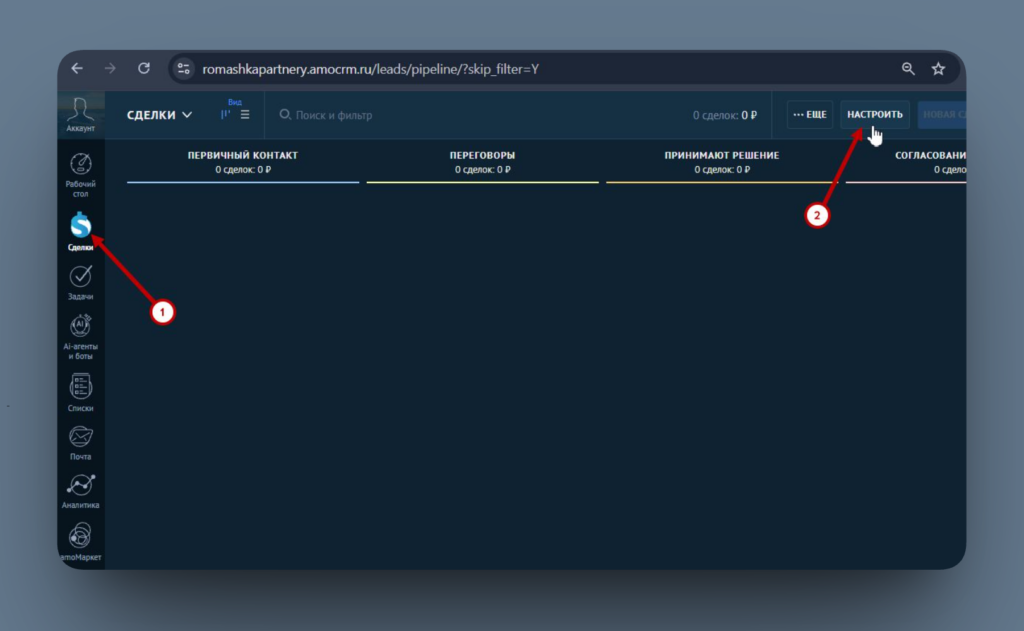Click the "0 сделок: 0 ₽" total counter
Viewport: 1024px width, 631px height.
tap(725, 115)
